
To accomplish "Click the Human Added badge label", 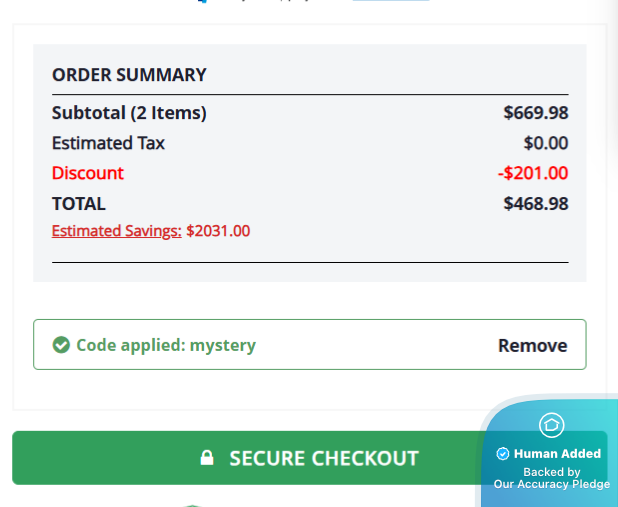I will pos(557,454).
